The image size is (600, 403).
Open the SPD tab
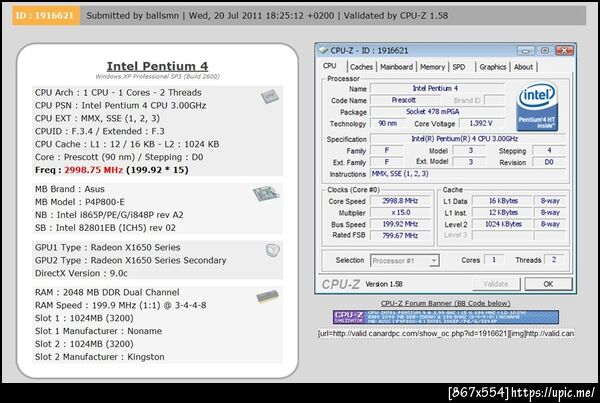(x=459, y=67)
